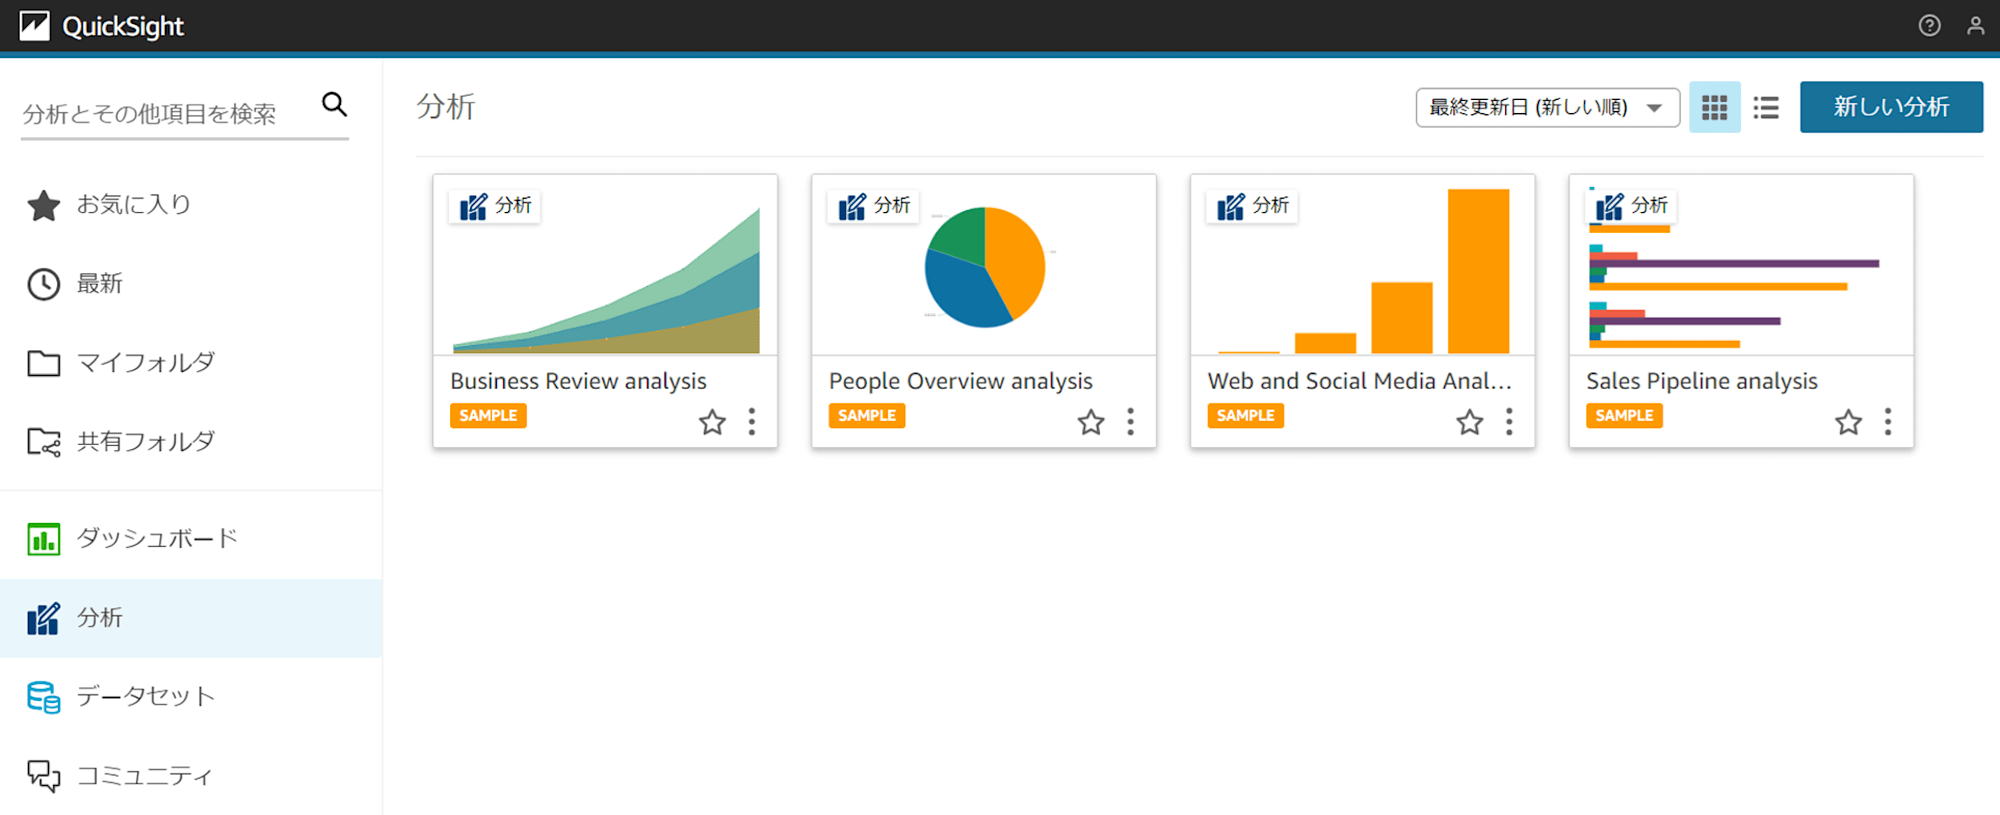This screenshot has width=2000, height=815.
Task: Open Sales Pipeline horizontal bar thumbnail
Action: pyautogui.click(x=1741, y=265)
